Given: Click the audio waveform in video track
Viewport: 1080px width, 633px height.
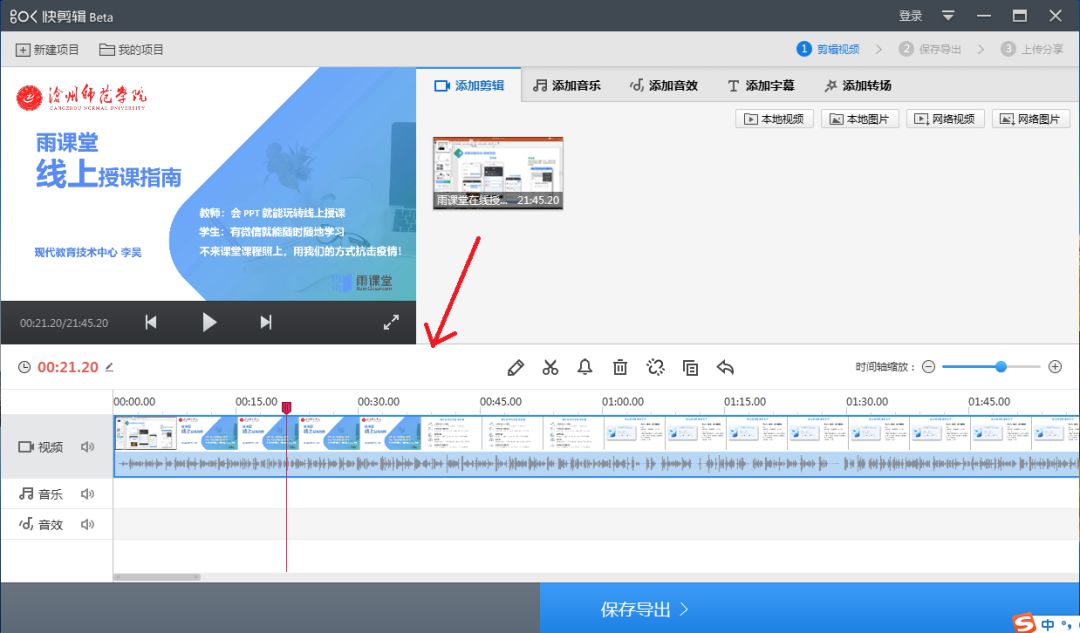Looking at the screenshot, I should click(596, 464).
